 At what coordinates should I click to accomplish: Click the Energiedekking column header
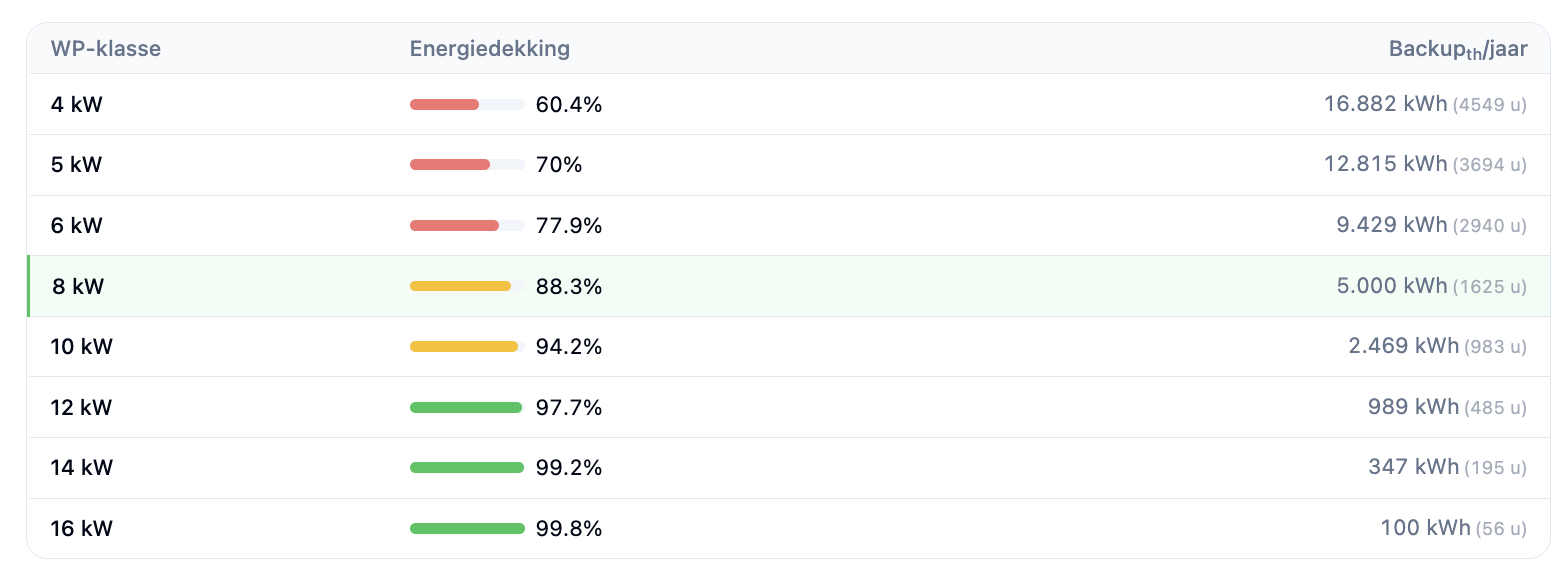490,49
